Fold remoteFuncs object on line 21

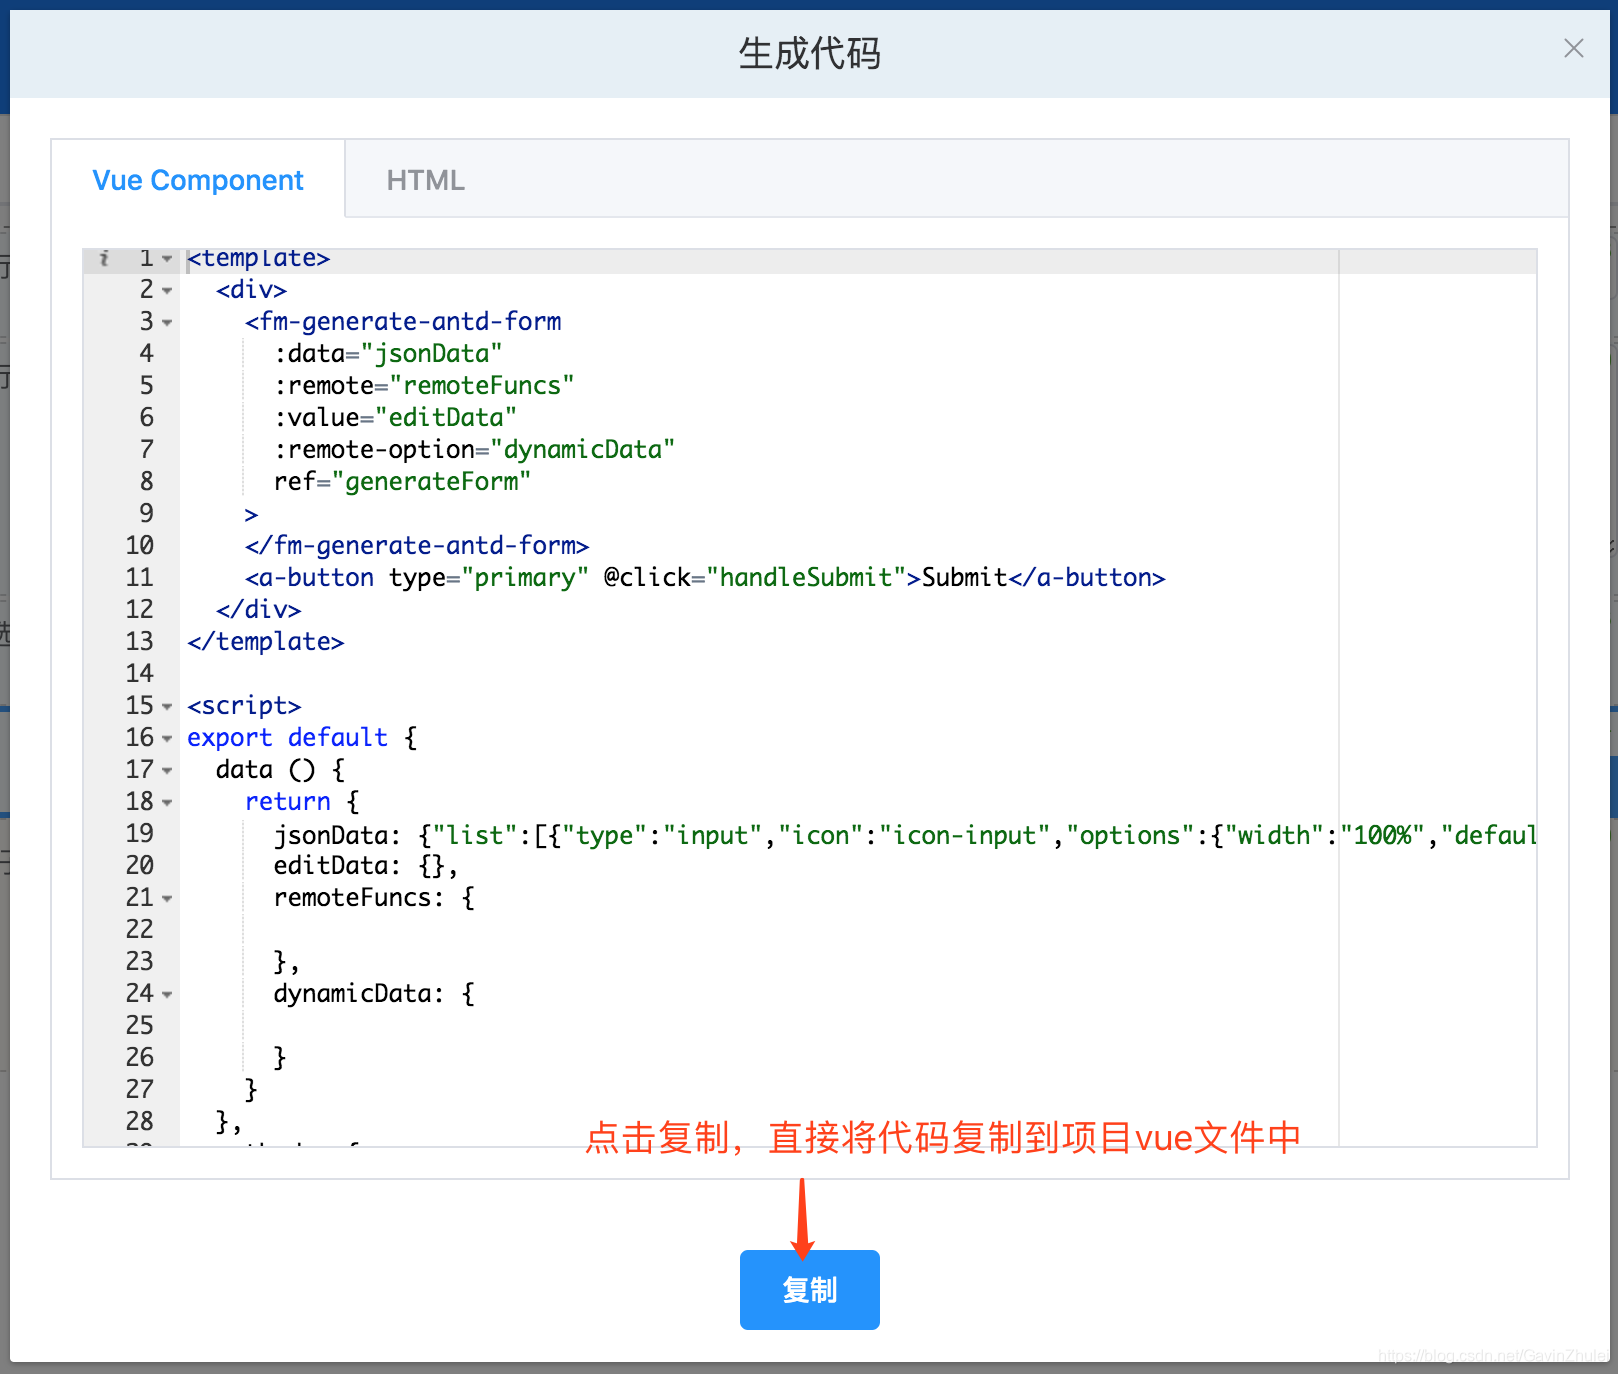point(167,899)
